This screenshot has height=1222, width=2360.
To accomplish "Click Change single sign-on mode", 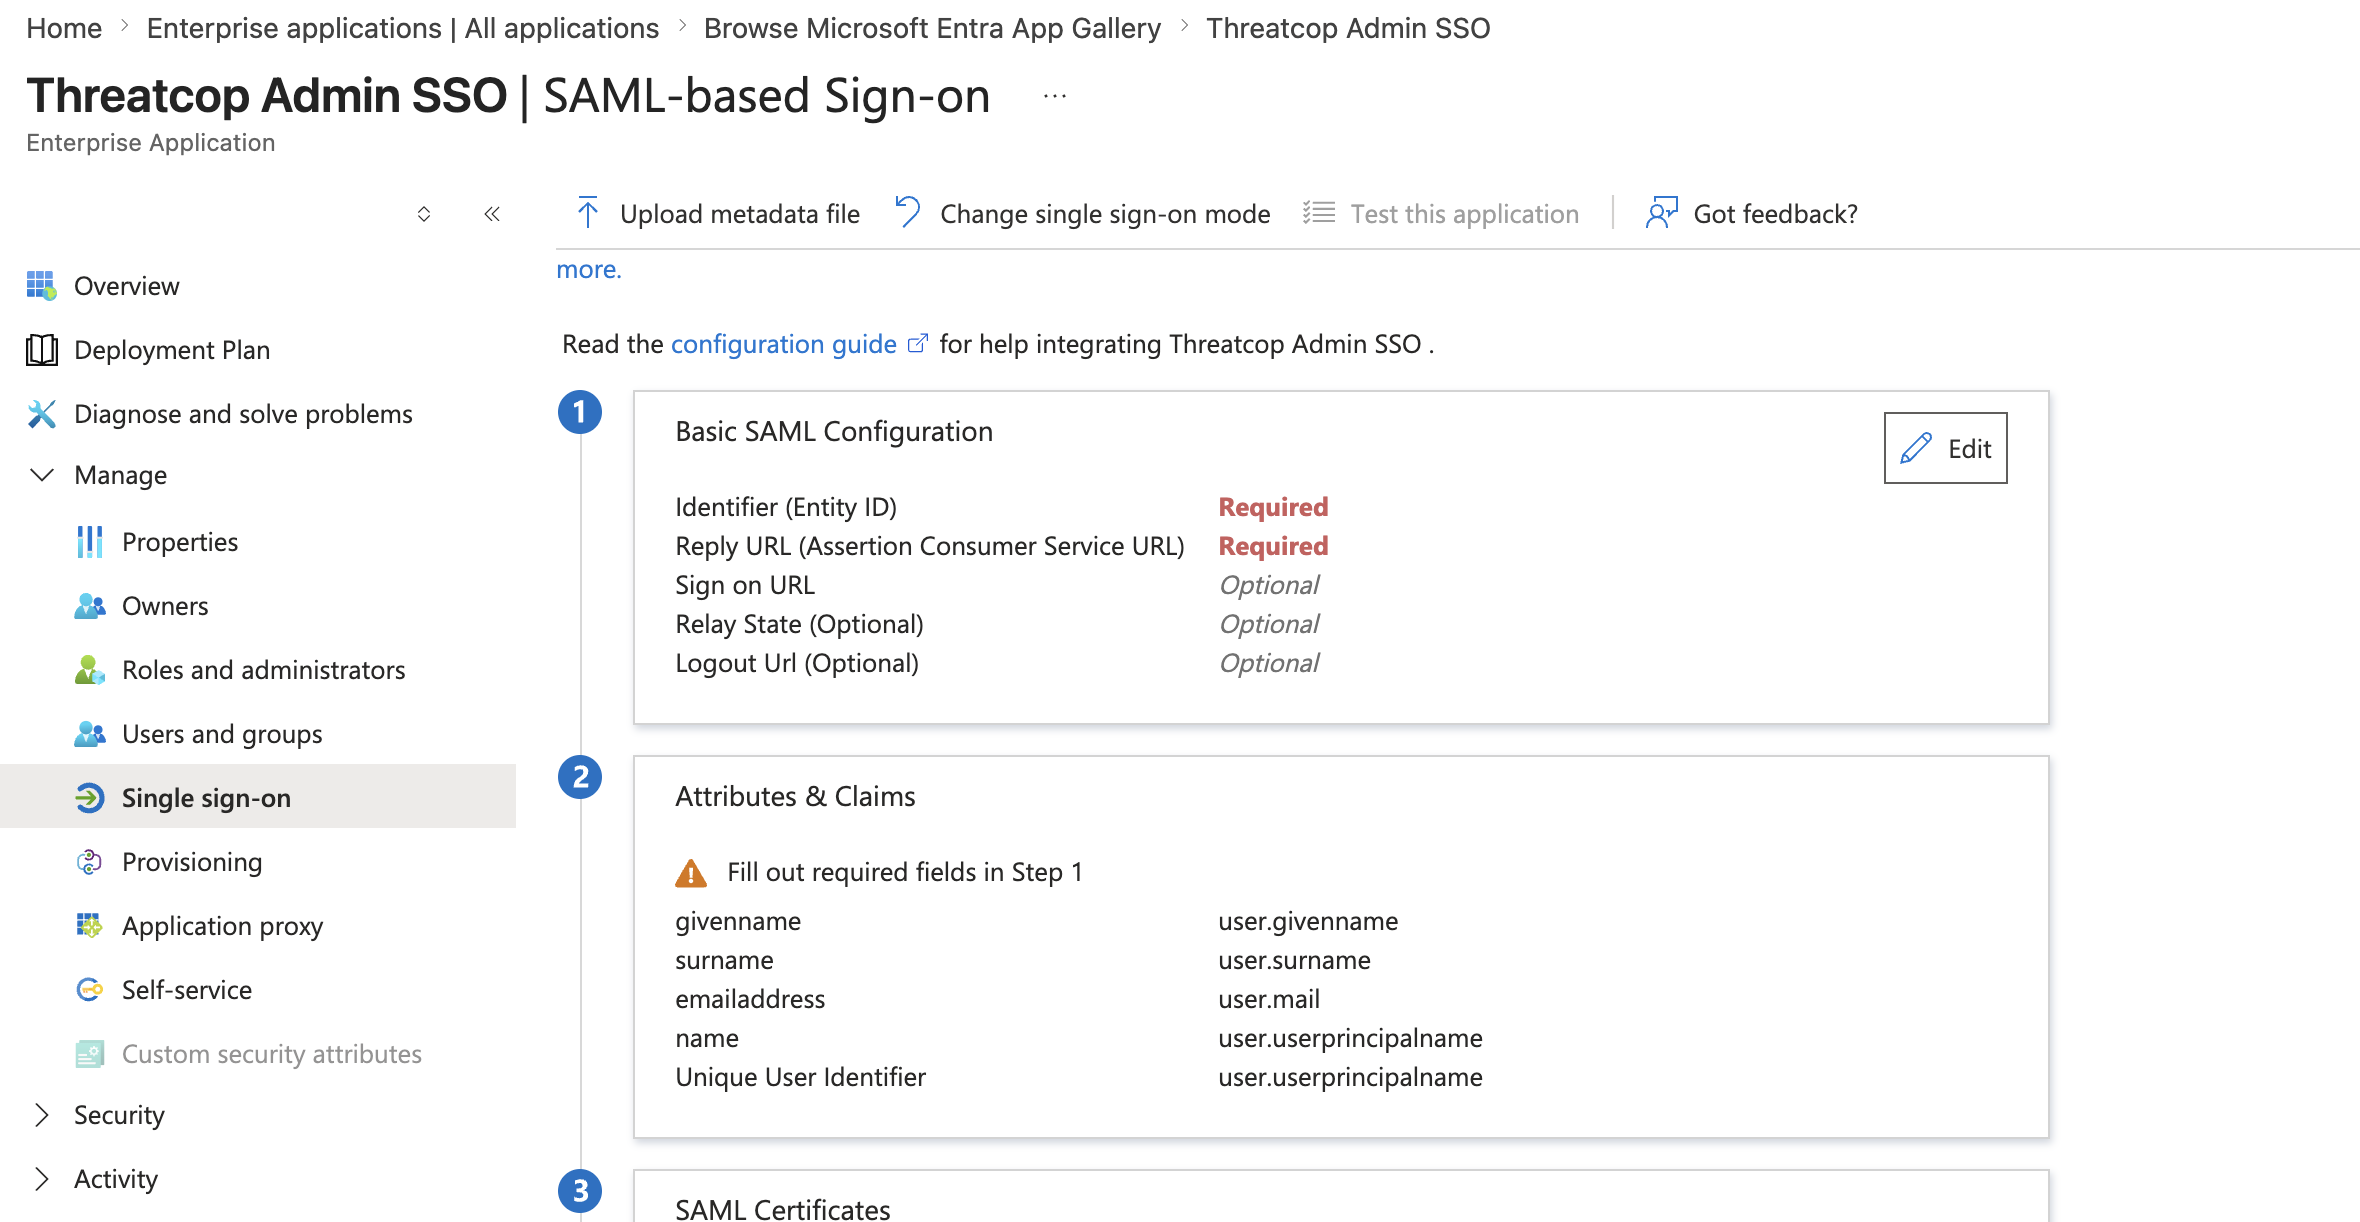I will pos(1083,214).
